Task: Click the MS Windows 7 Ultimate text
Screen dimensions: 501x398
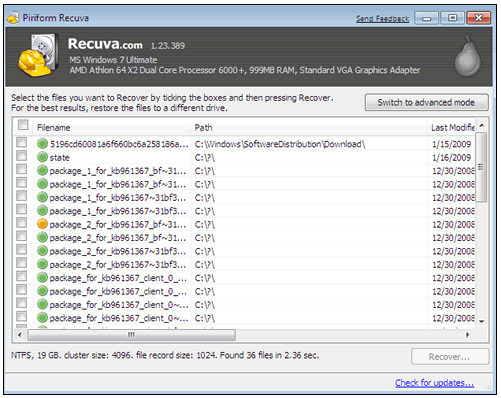Action: pos(113,60)
